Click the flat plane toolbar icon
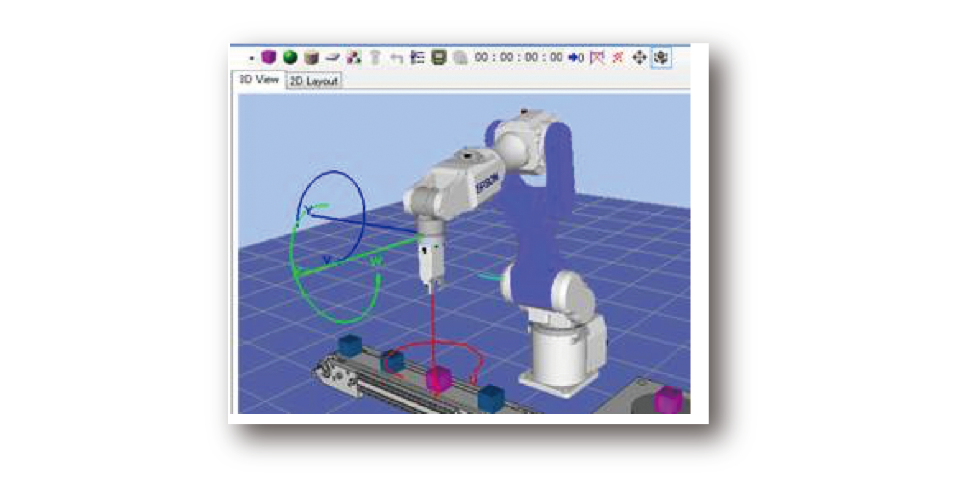 coord(332,58)
